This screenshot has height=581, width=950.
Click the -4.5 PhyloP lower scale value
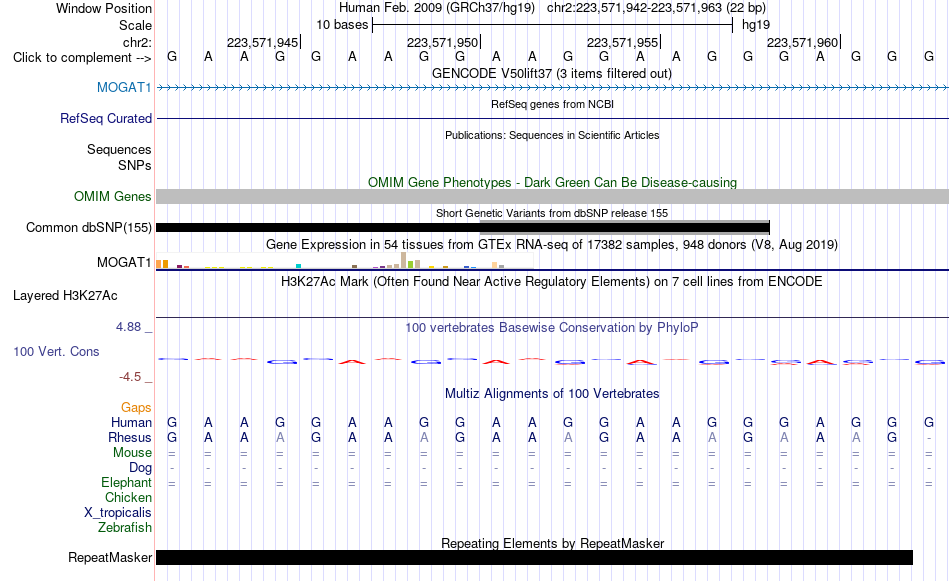tap(130, 377)
